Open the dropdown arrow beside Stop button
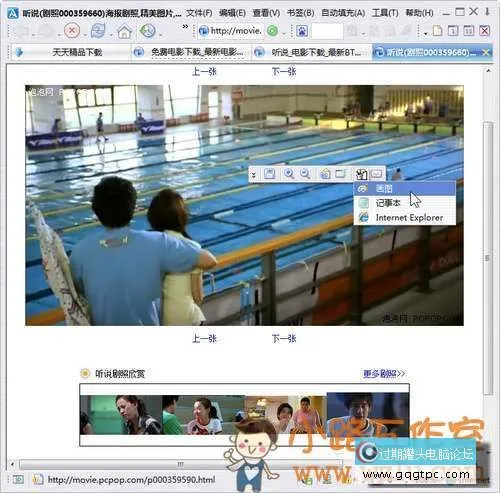Viewport: 500px width, 493px height. (x=84, y=34)
